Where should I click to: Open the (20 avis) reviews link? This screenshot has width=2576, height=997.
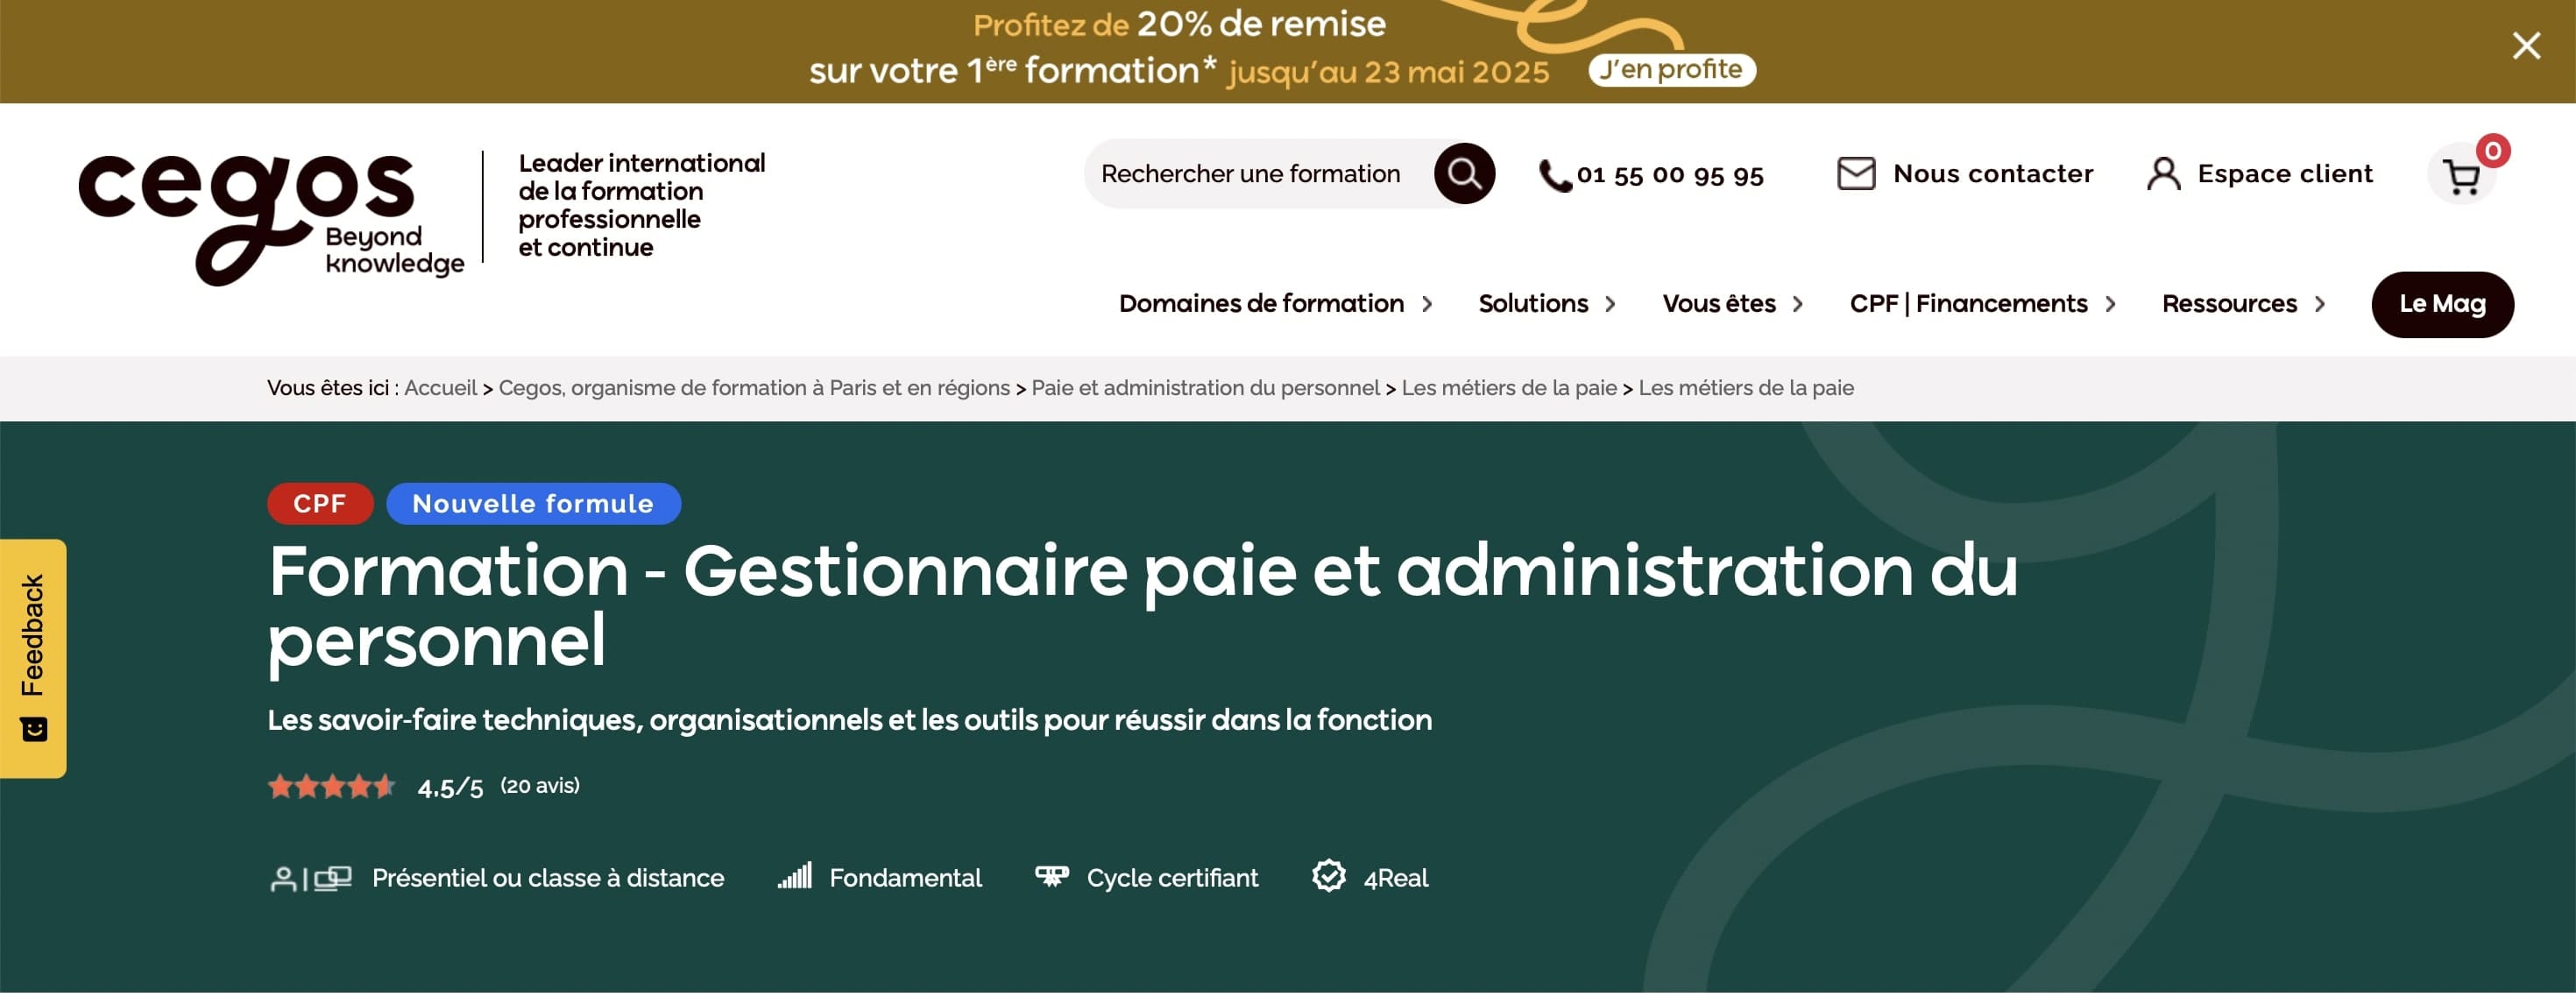point(540,786)
